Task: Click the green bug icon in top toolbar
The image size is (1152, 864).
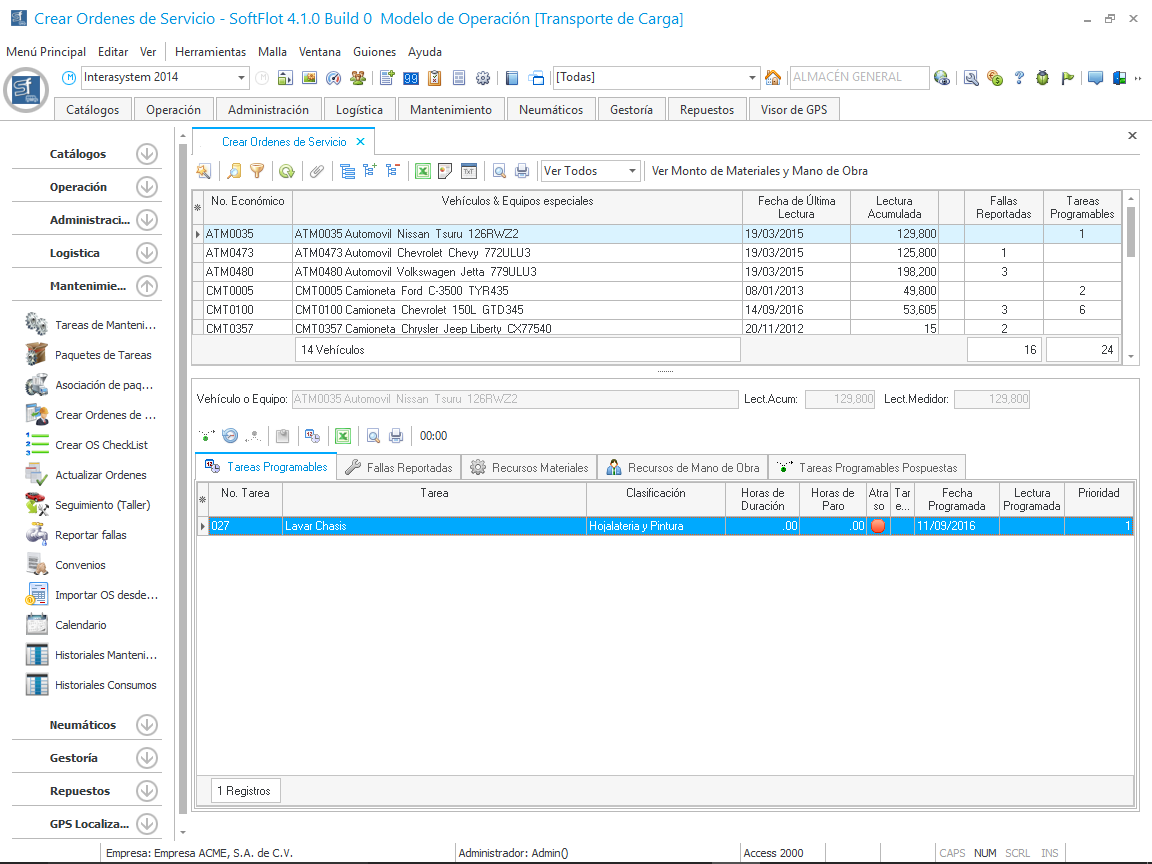Action: click(x=1043, y=78)
